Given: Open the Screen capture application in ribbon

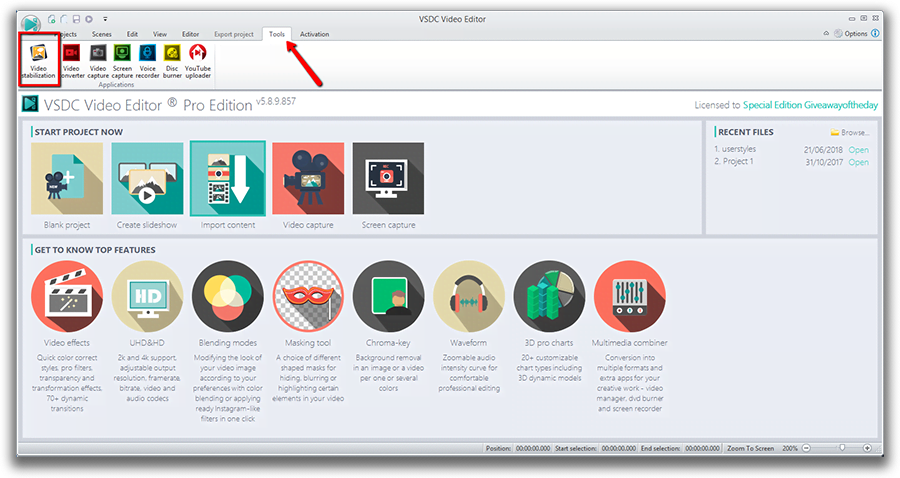Looking at the screenshot, I should [x=122, y=61].
